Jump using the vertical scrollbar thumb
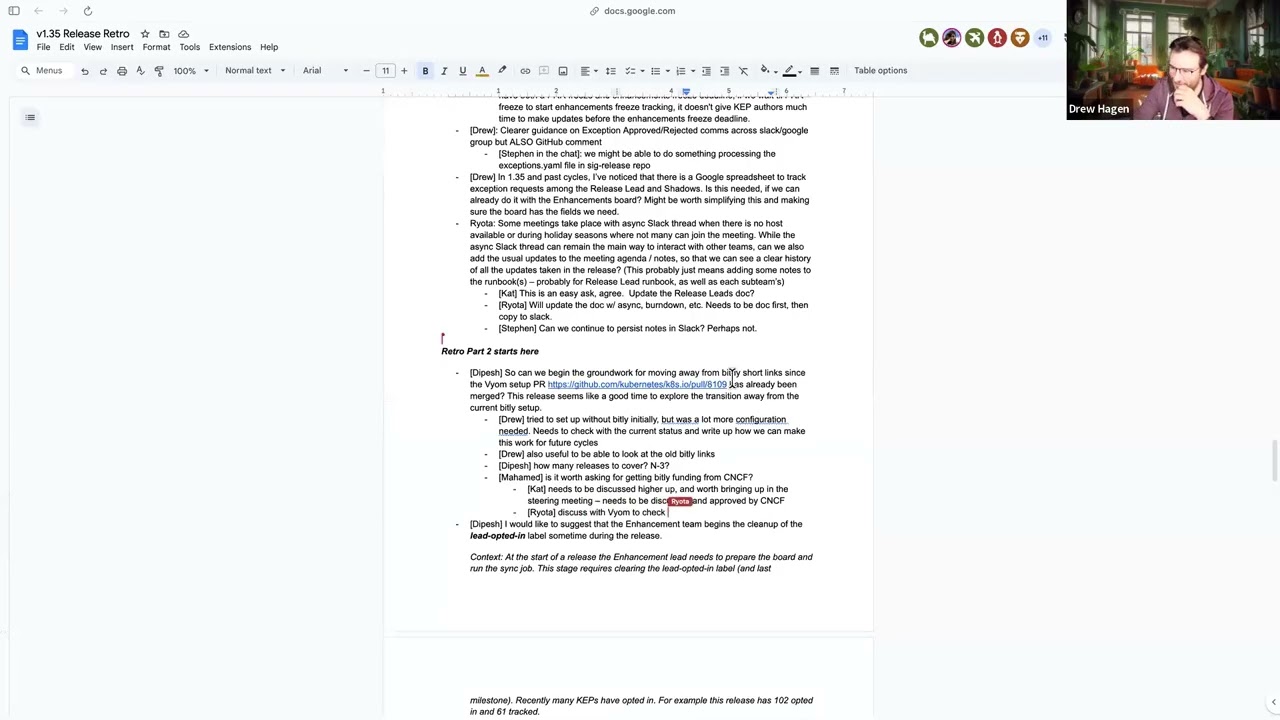This screenshot has width=1280, height=720. click(1274, 460)
